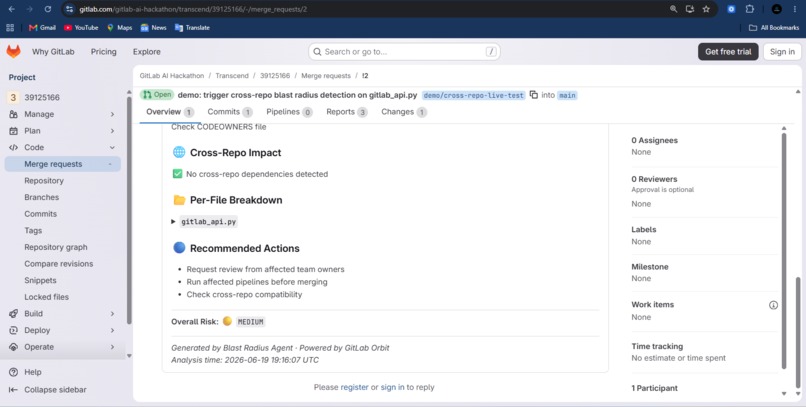Screen dimensions: 806x407
Task: Open Tags in sidebar
Action: (33, 231)
